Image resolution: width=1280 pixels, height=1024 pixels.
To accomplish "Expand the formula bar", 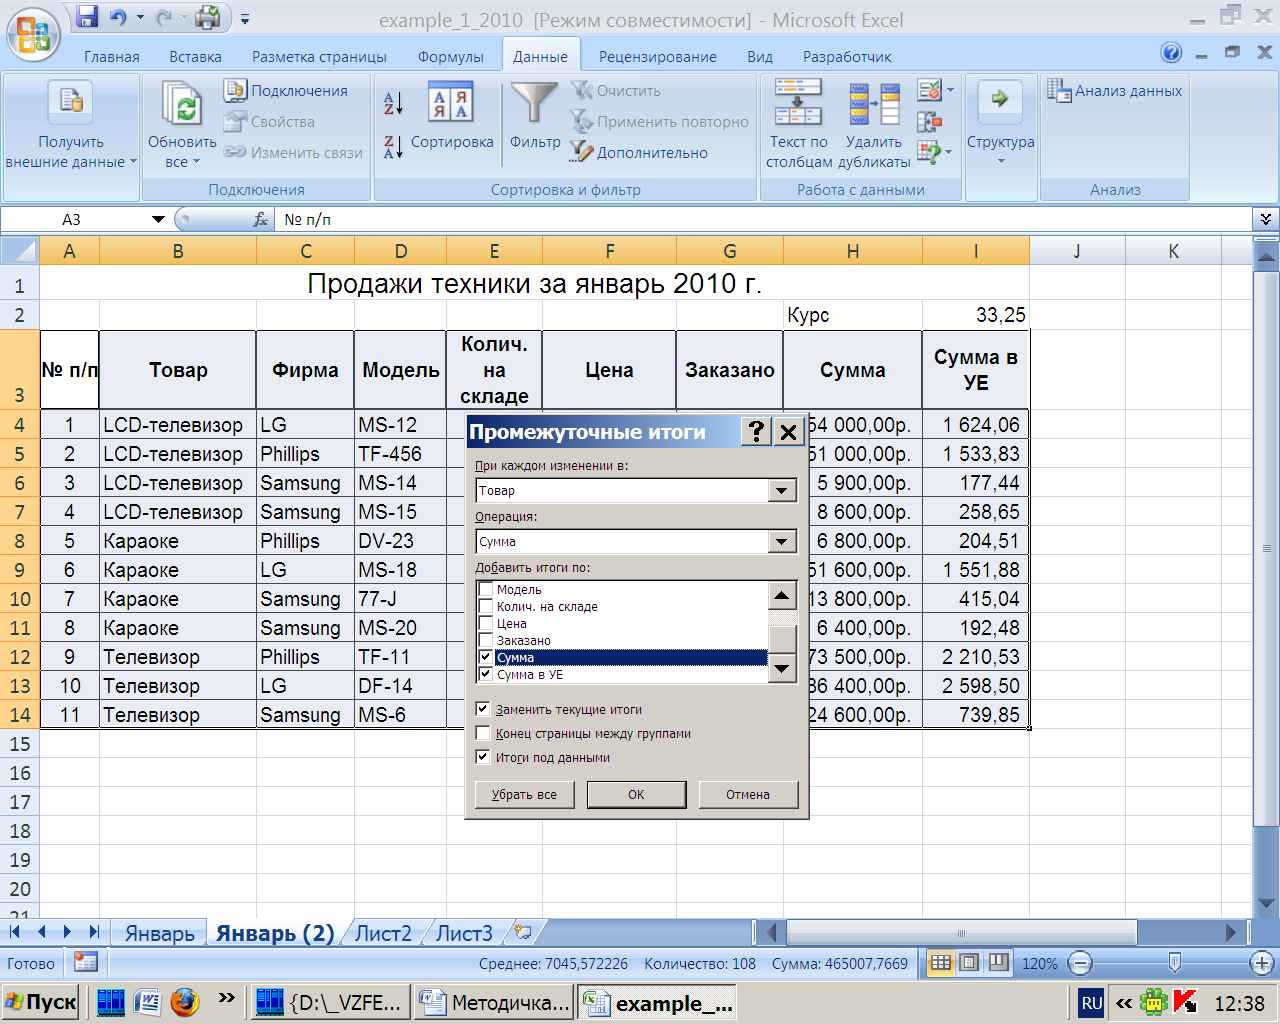I will point(1266,219).
